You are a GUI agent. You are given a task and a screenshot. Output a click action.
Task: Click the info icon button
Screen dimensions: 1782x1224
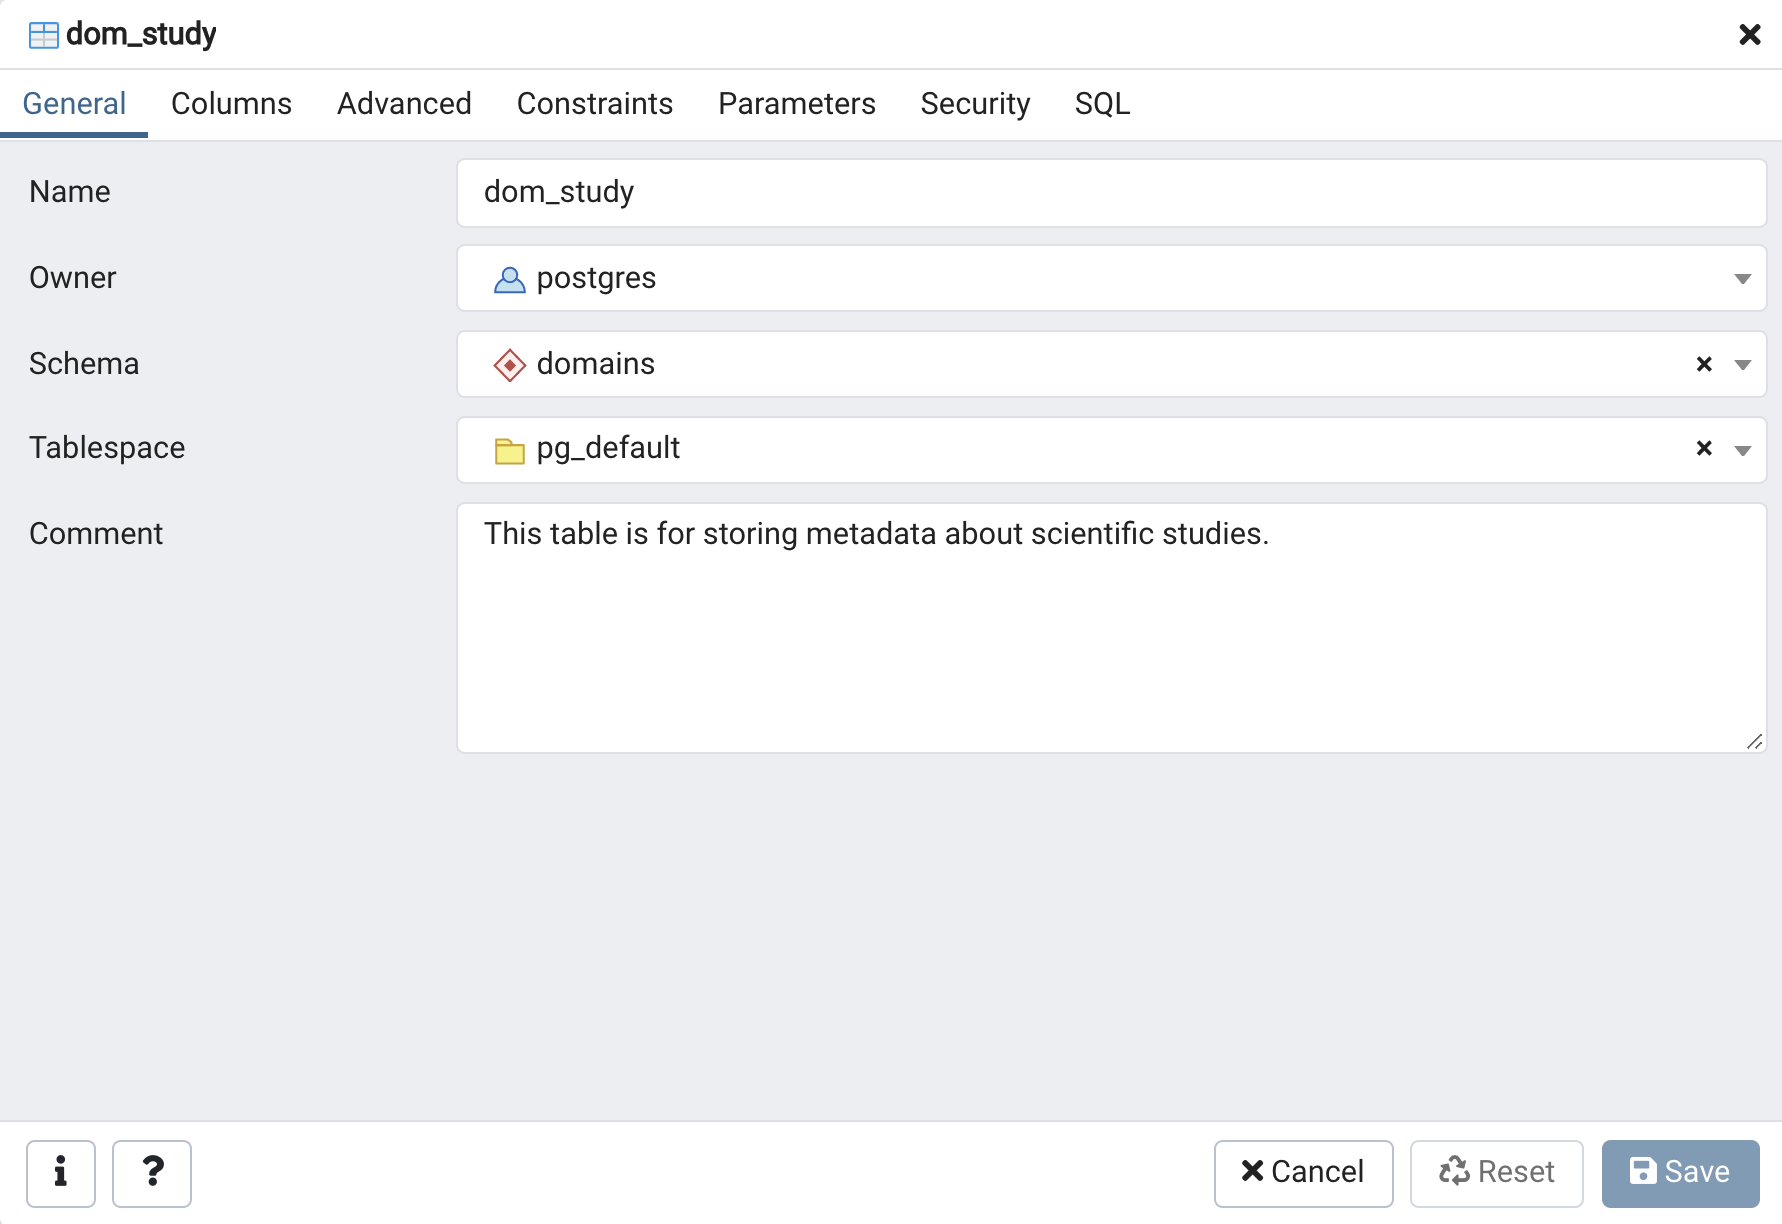point(61,1173)
